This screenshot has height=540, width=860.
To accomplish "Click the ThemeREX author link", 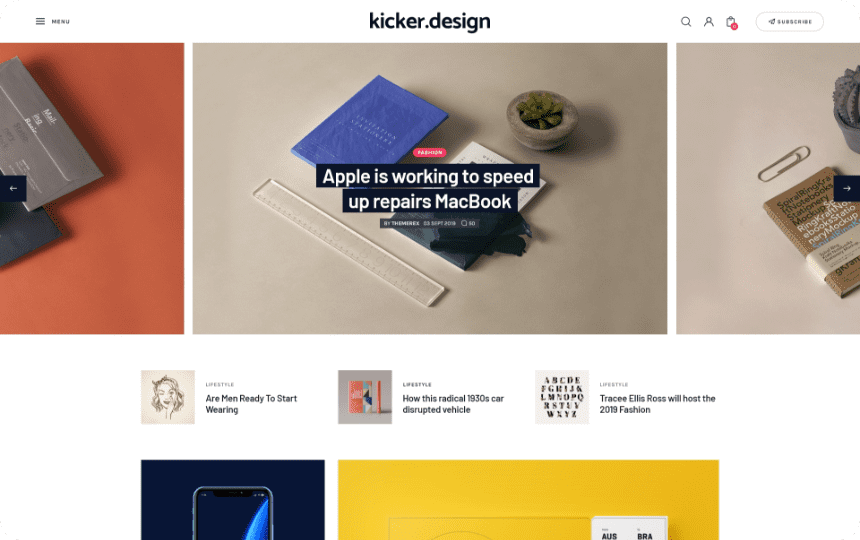I will [405, 224].
